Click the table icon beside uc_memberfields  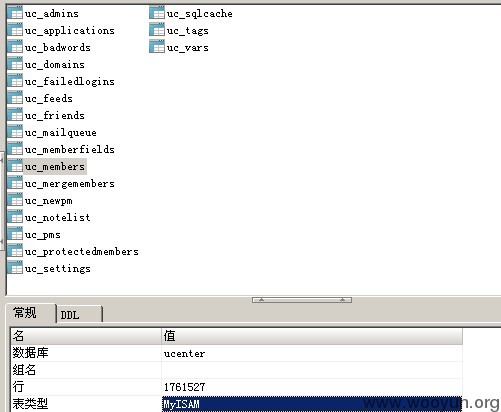click(x=15, y=149)
